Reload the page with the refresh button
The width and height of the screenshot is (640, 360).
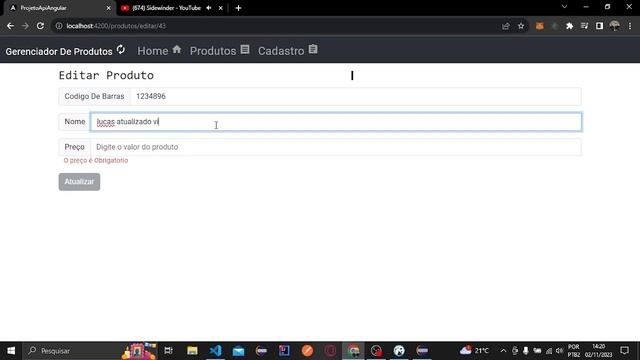(x=40, y=26)
